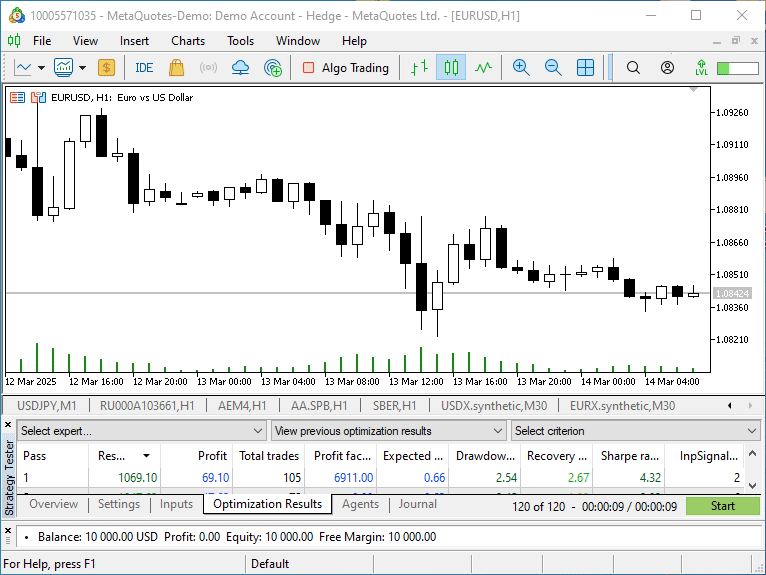Open the search magnifier icon
The height and width of the screenshot is (575, 766).
click(633, 67)
